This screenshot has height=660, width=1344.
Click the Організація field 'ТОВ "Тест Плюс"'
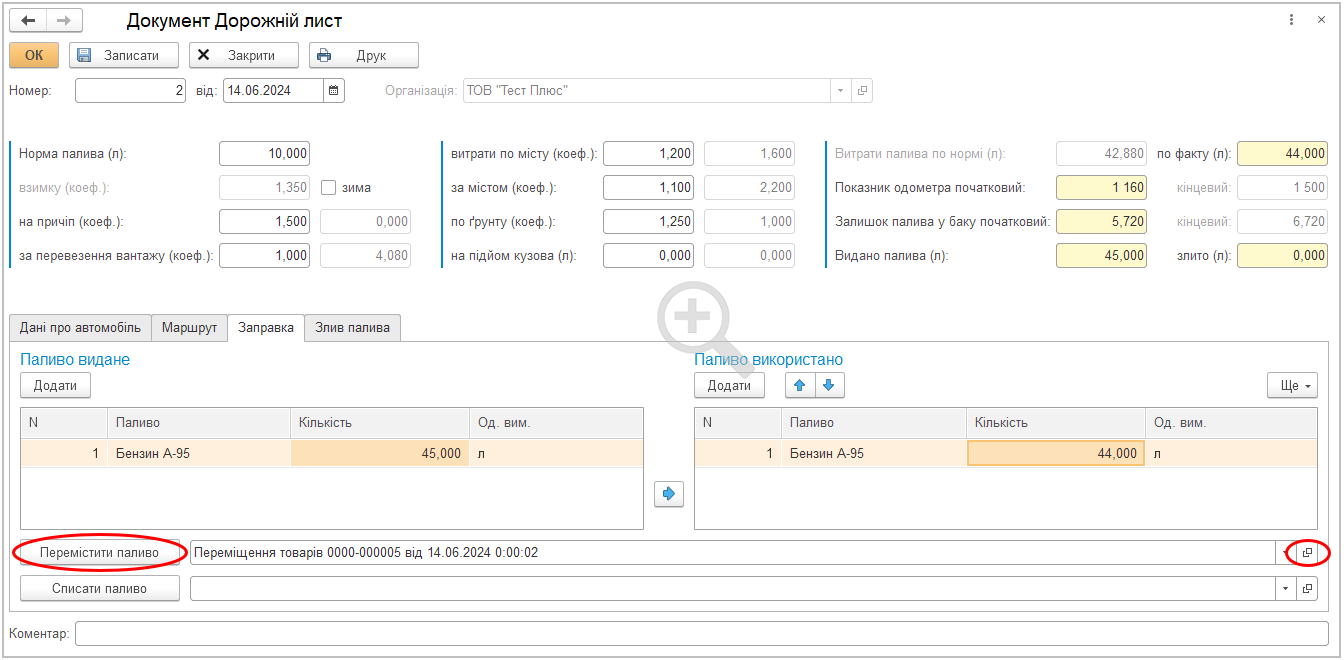(x=647, y=91)
